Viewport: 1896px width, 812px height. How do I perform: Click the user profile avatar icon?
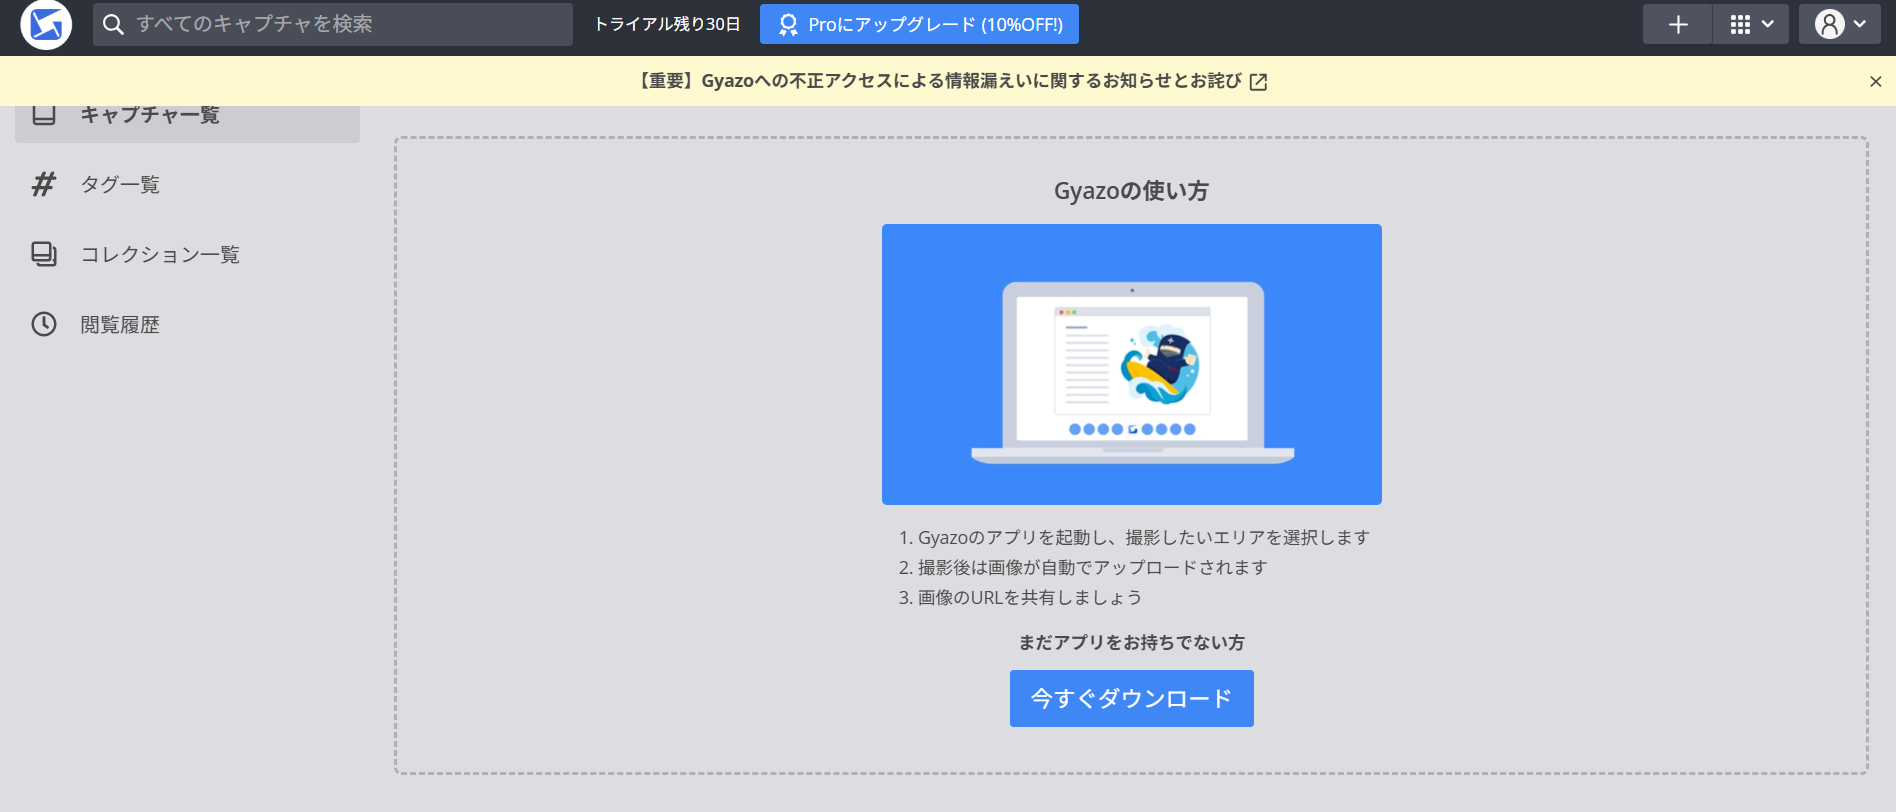click(1829, 24)
